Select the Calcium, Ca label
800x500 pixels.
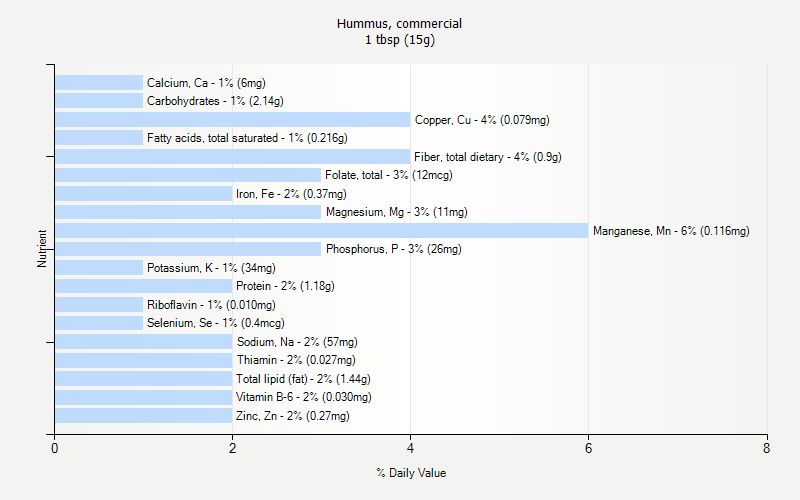pos(206,83)
